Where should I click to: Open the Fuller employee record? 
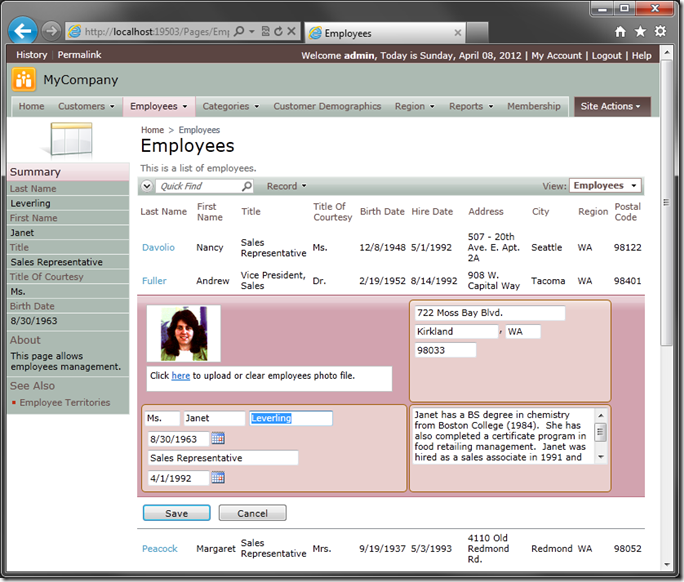coord(154,281)
